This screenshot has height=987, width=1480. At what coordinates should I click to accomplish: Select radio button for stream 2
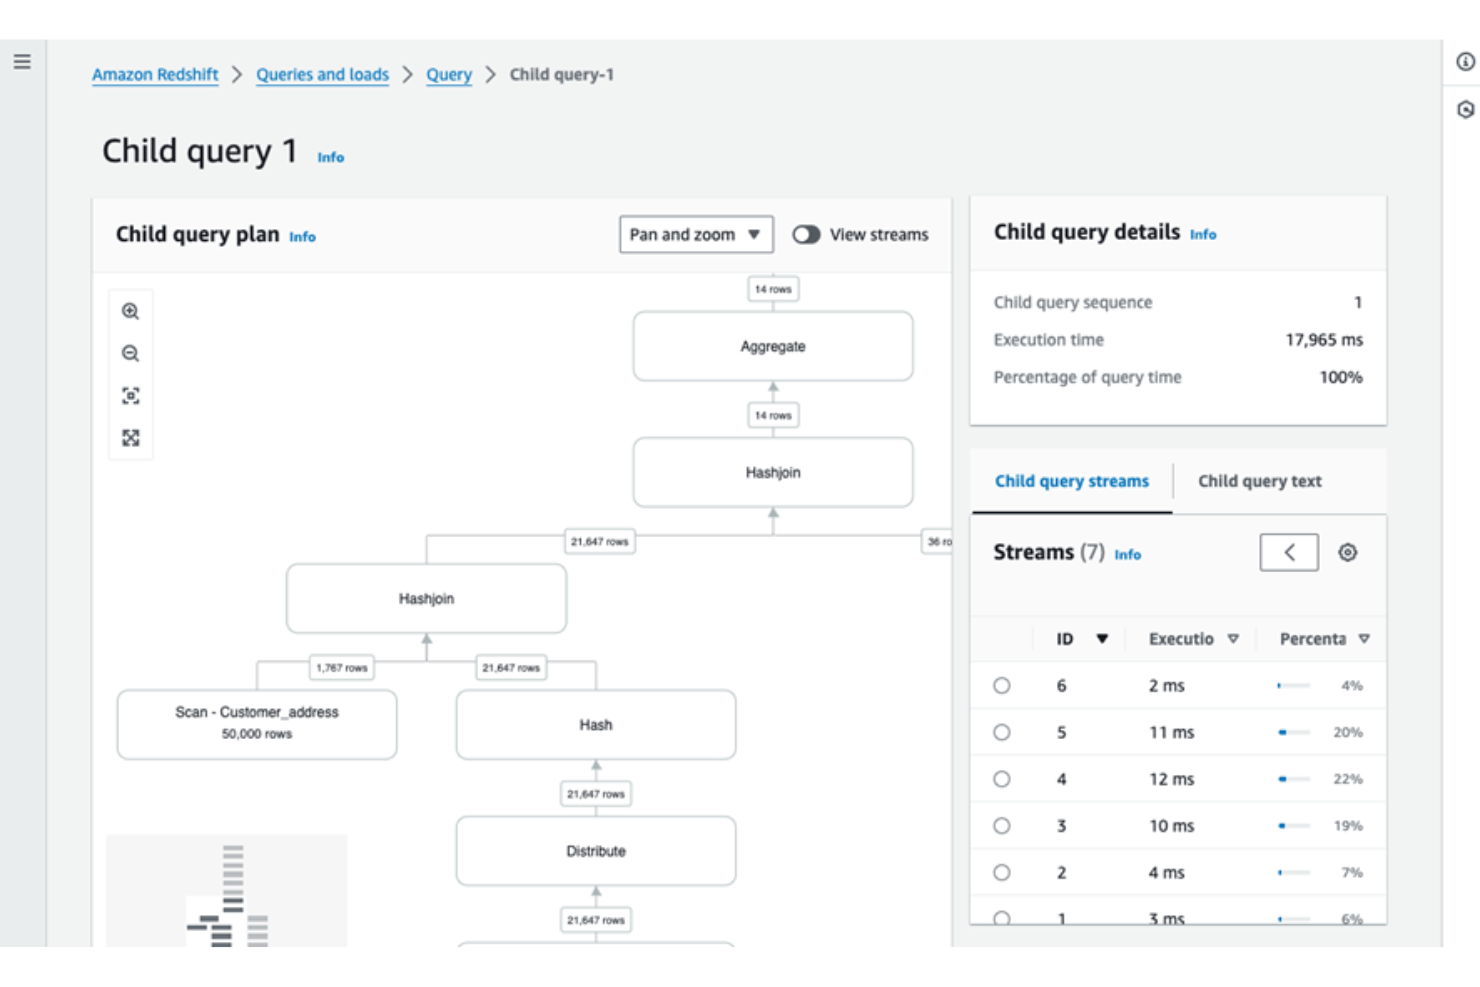tap(1002, 872)
